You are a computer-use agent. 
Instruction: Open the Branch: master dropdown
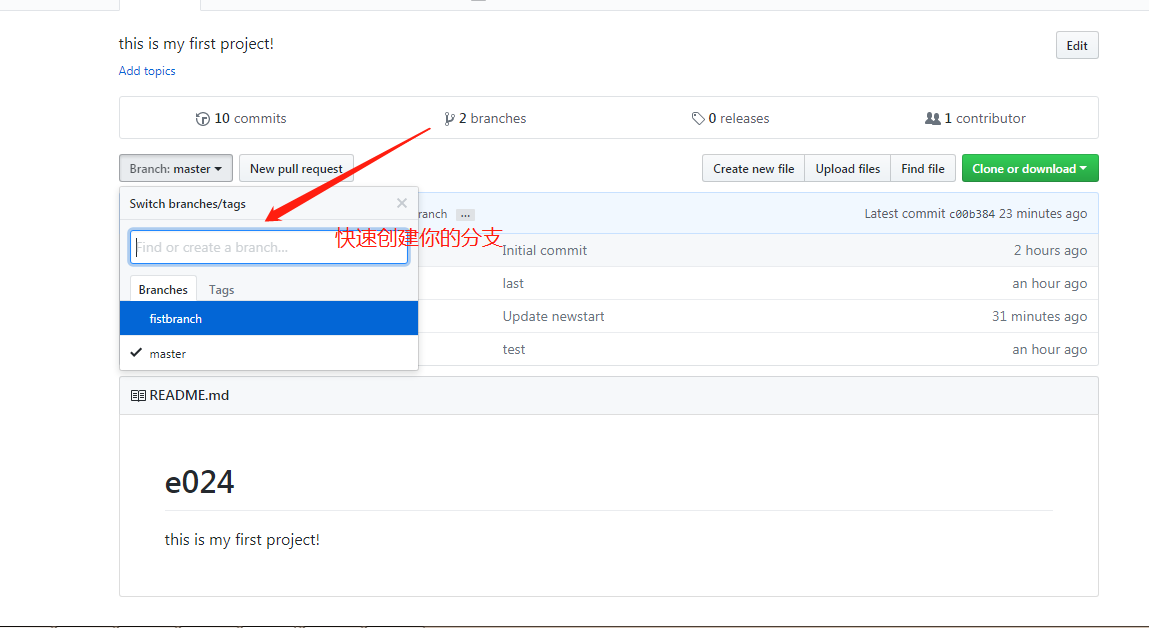pos(176,169)
